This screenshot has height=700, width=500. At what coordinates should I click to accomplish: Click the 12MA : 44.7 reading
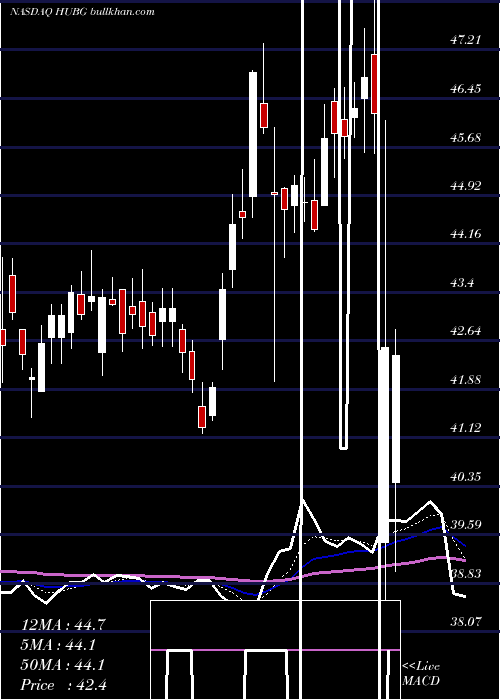point(63,625)
